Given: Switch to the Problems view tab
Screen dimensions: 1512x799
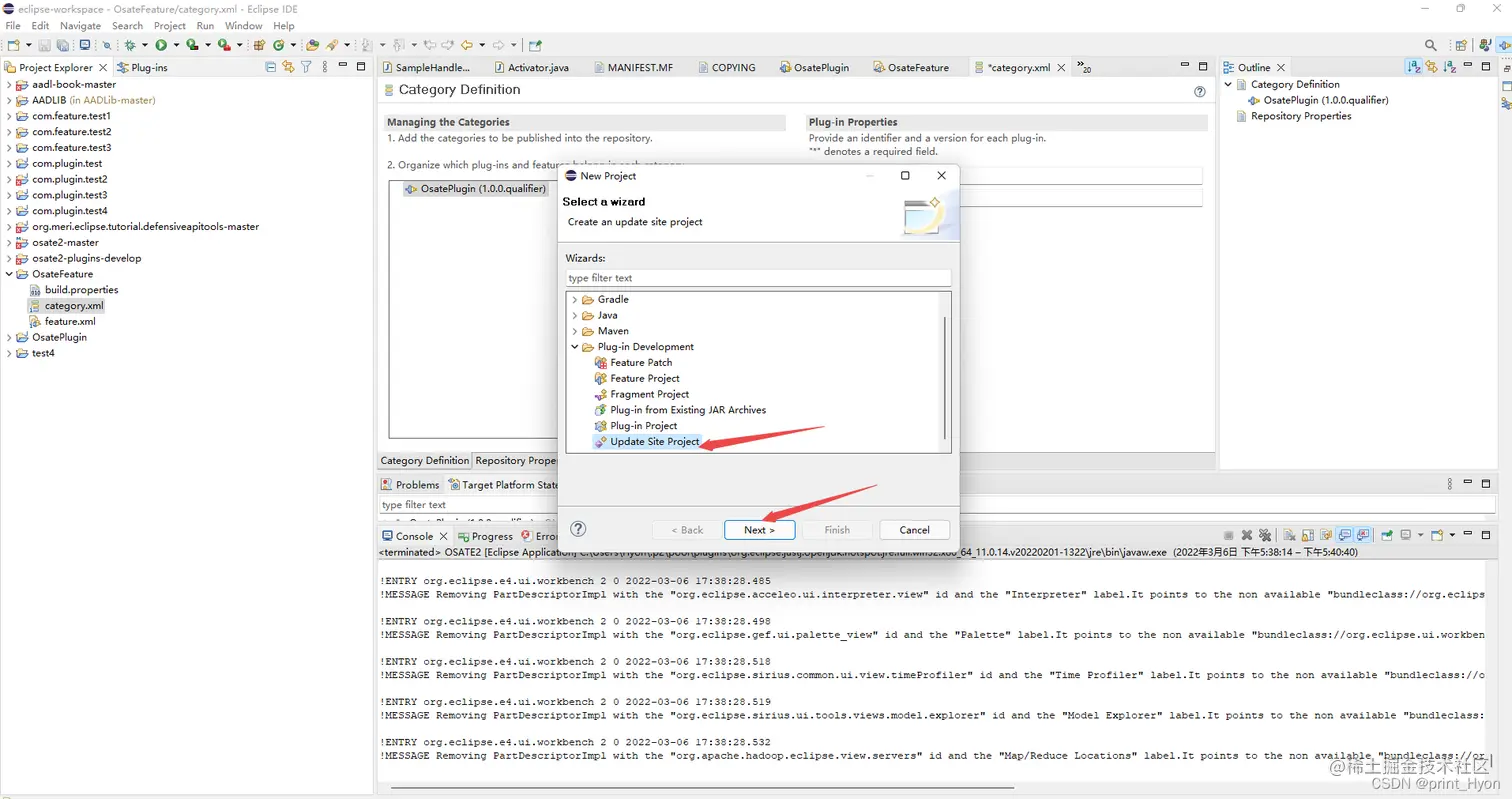Looking at the screenshot, I should tap(410, 484).
